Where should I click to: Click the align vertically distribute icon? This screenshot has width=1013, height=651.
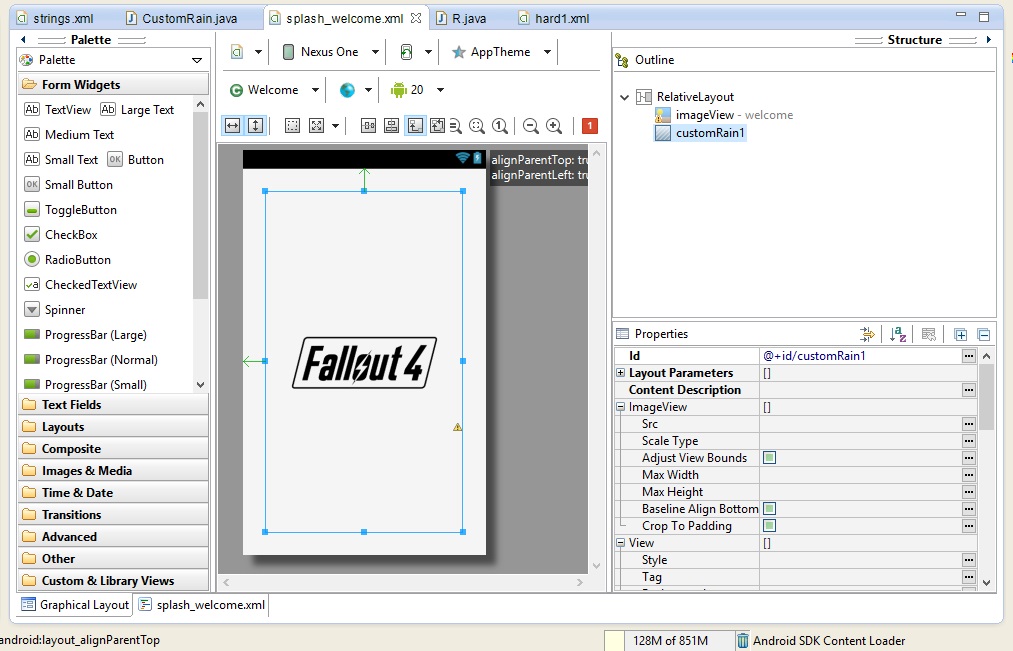[392, 125]
